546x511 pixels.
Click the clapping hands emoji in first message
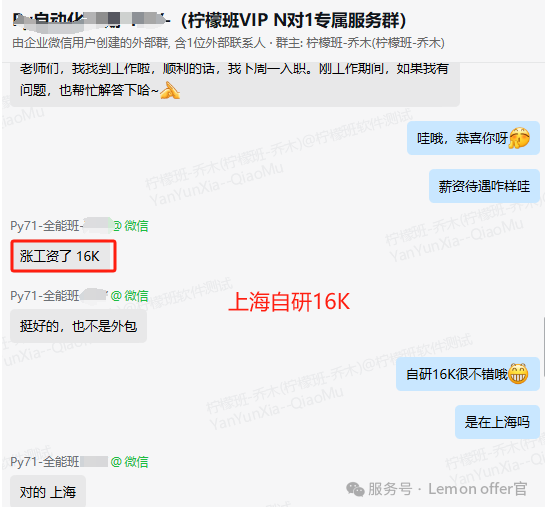tap(170, 90)
